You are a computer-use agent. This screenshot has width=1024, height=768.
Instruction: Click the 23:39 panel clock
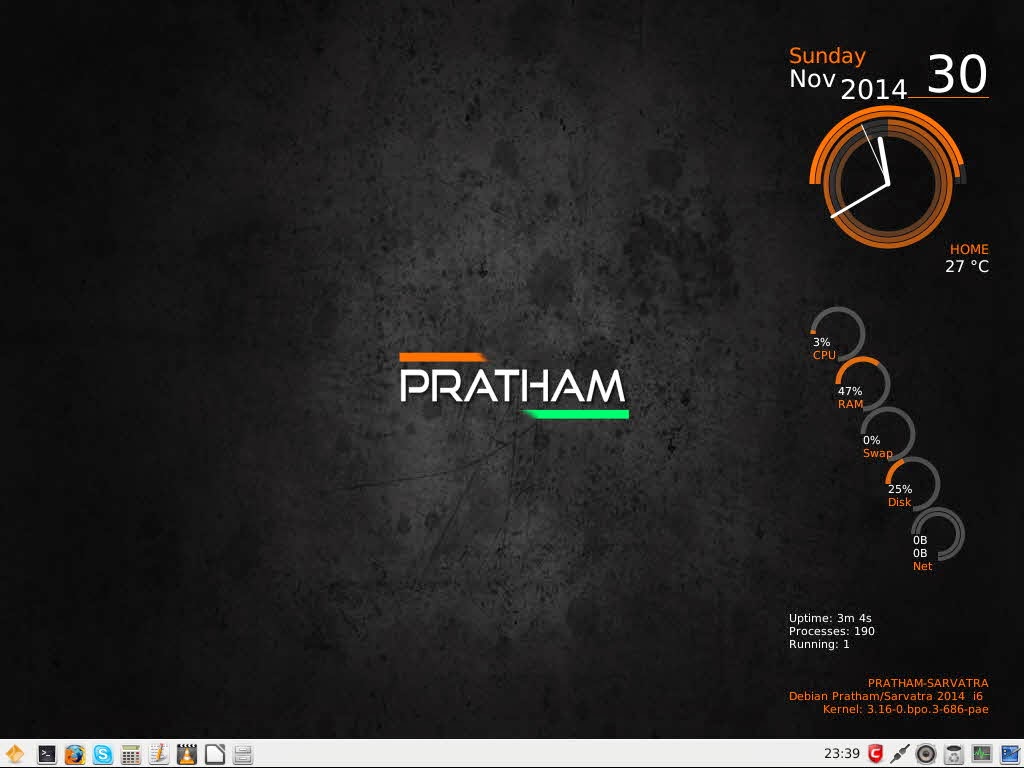tap(842, 754)
